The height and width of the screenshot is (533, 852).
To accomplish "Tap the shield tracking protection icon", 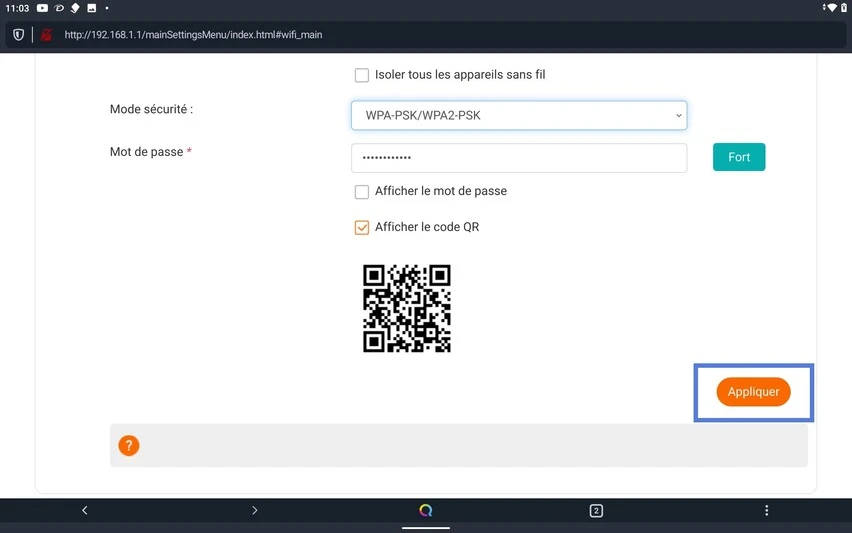I will (x=18, y=35).
